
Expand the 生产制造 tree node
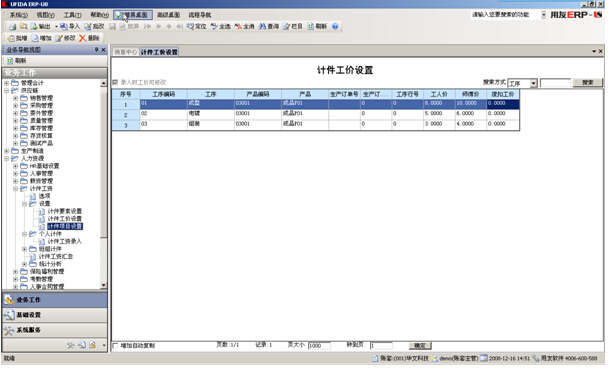(7, 151)
